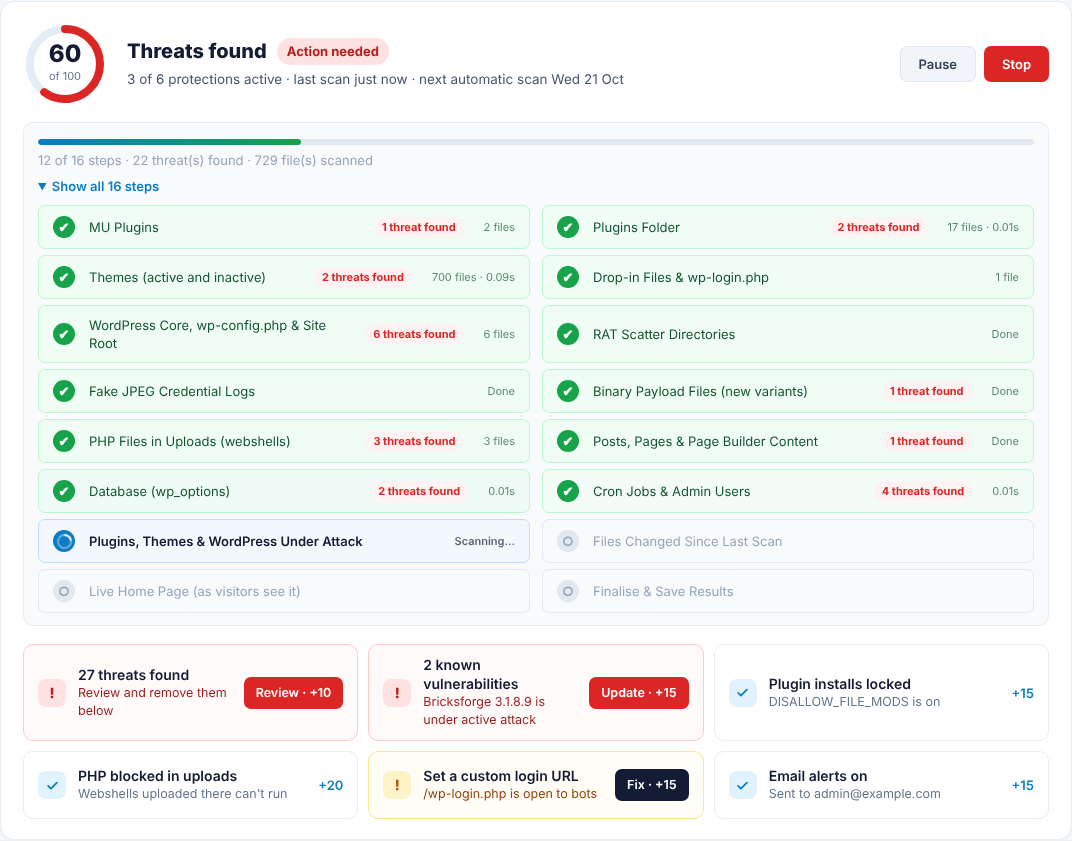Click pending circle for Files Changed Since Last Scan
Viewport: 1072px width, 841px height.
568,542
